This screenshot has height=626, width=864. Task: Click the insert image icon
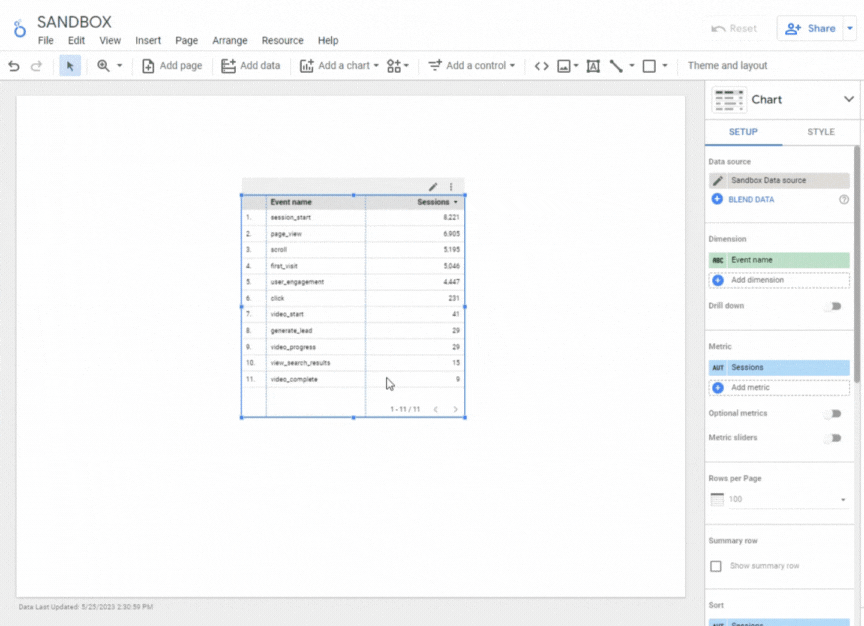click(x=564, y=66)
